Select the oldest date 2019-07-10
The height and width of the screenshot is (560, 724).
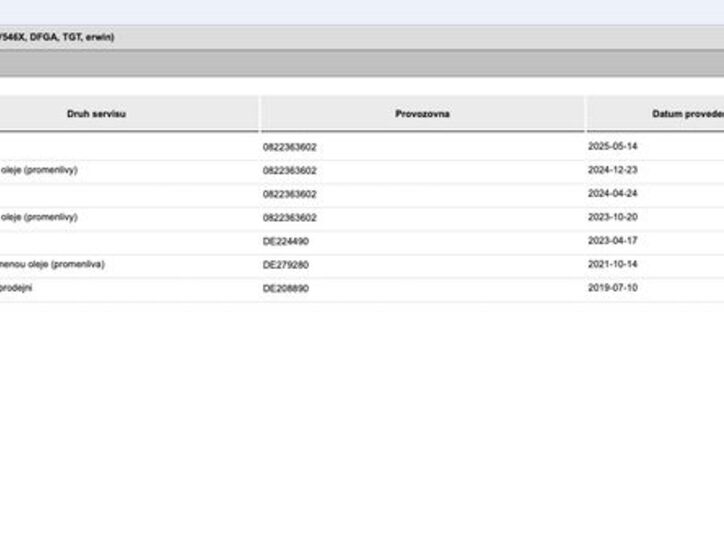[x=612, y=288]
